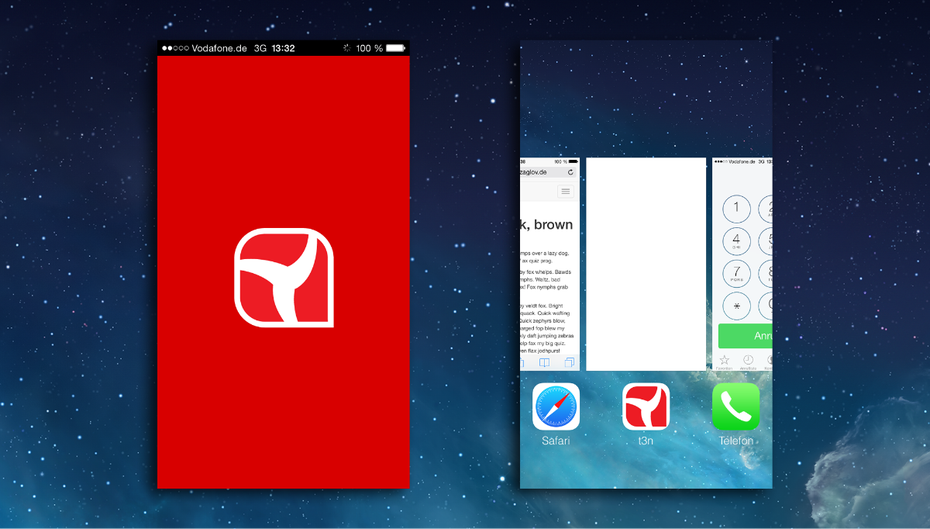Tap the loading spinner icon in status bar
Screen dimensions: 930x529
coord(346,48)
